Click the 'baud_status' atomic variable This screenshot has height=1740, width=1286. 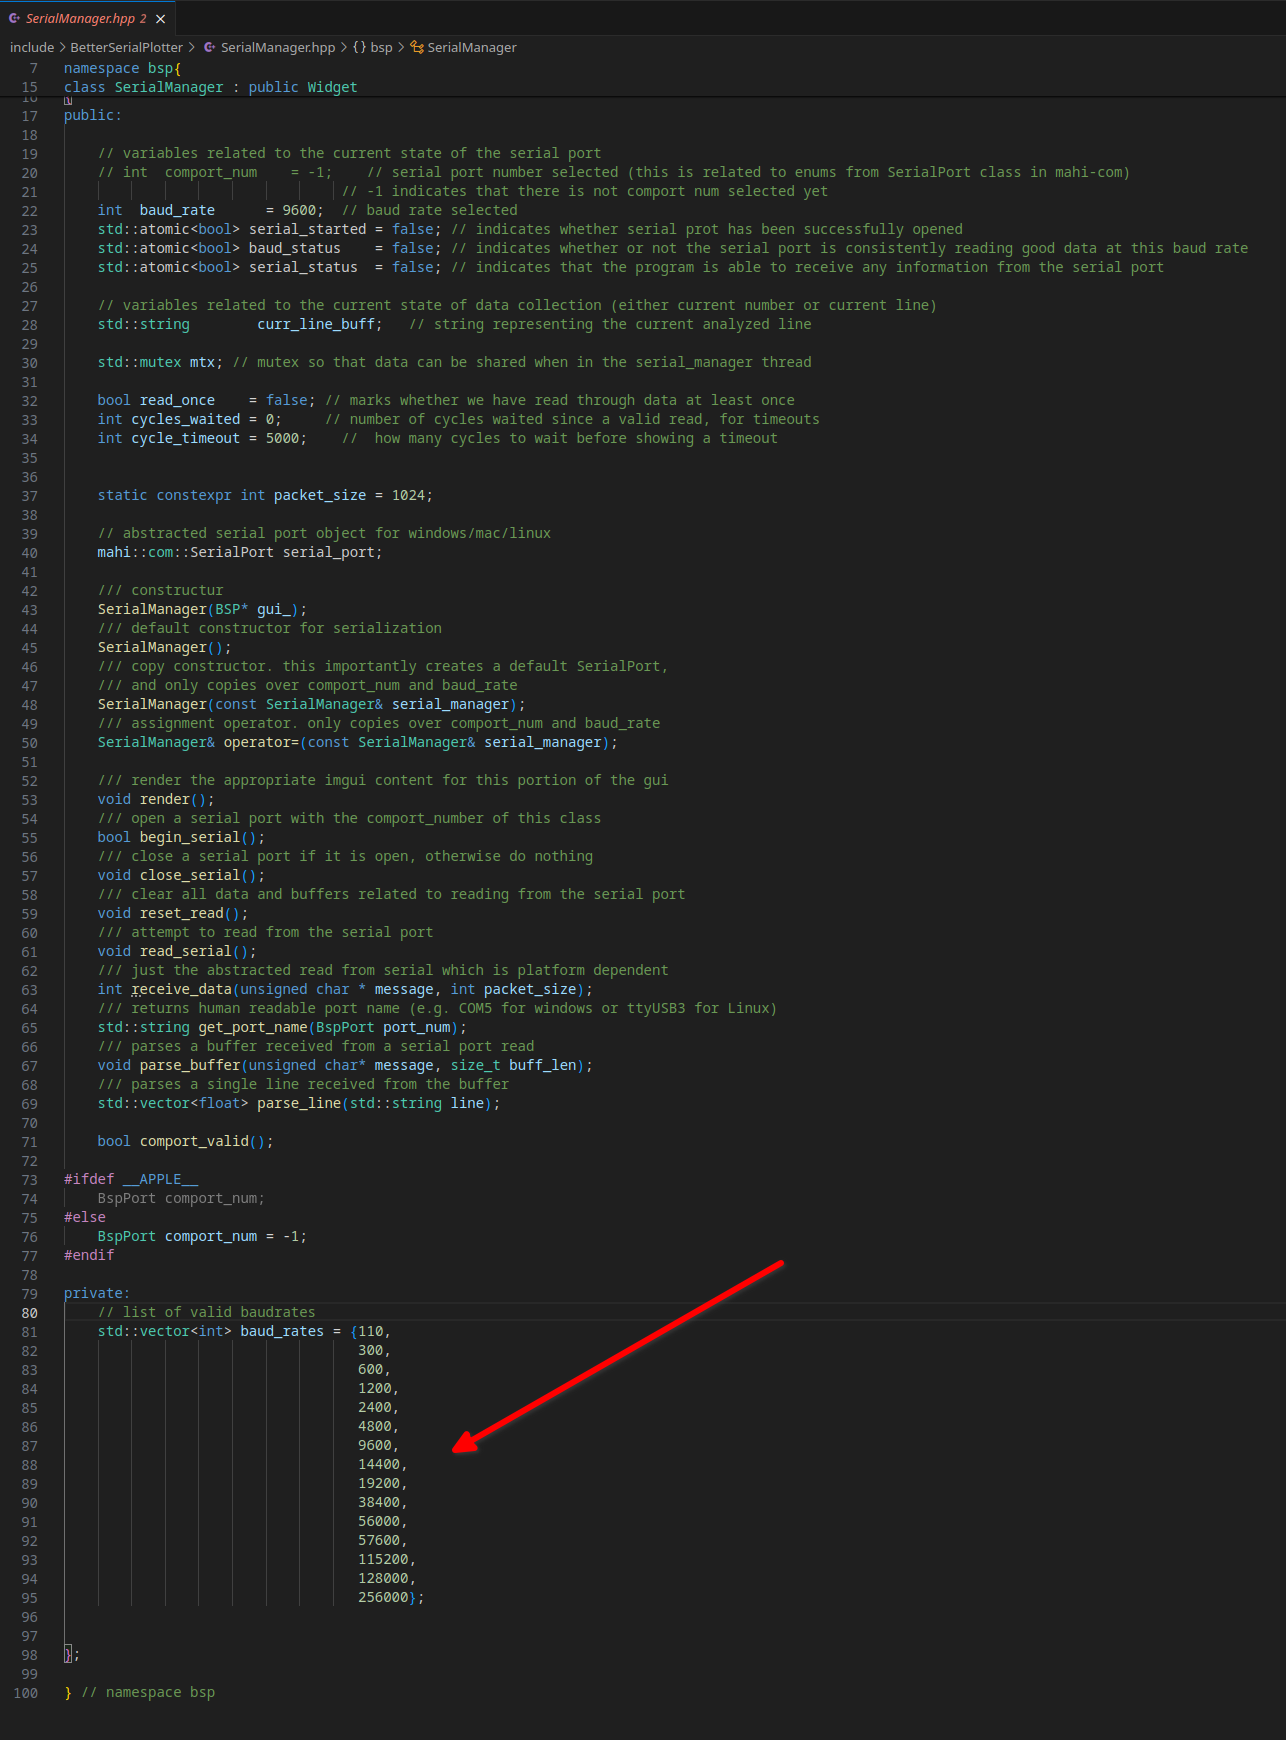(294, 249)
